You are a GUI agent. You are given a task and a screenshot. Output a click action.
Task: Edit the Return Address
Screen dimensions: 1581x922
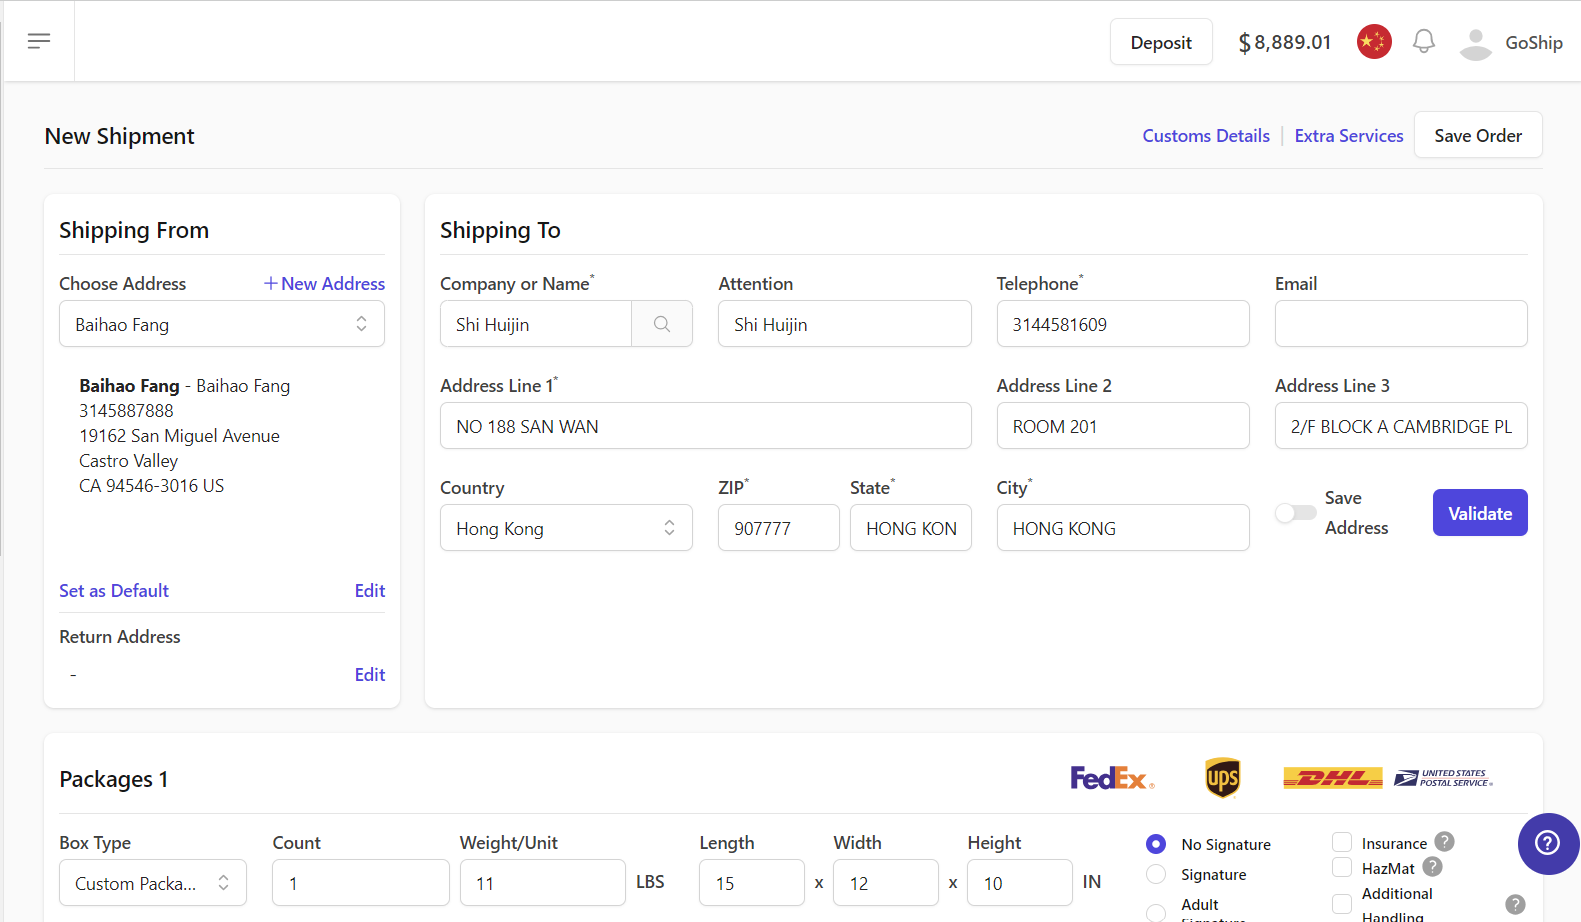[370, 675]
